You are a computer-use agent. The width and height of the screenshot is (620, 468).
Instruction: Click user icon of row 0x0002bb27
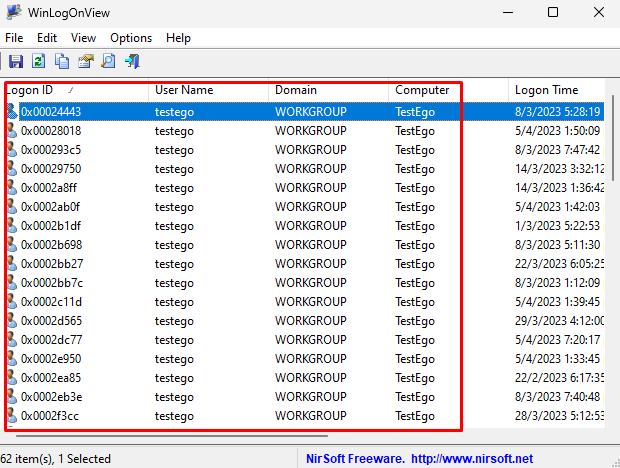[x=12, y=264]
